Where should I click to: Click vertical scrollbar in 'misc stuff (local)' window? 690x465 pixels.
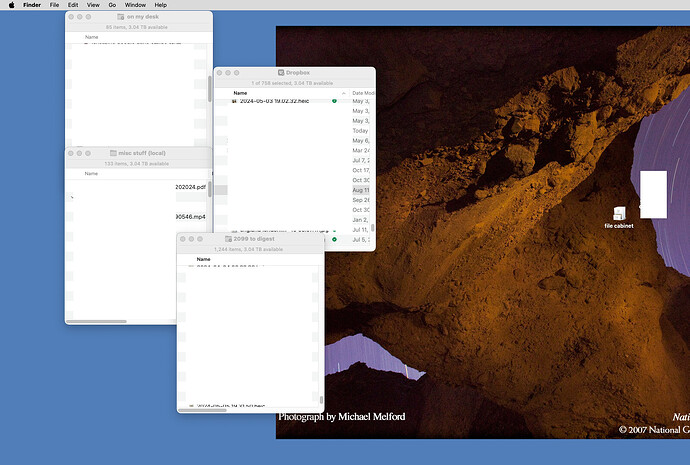(x=210, y=189)
